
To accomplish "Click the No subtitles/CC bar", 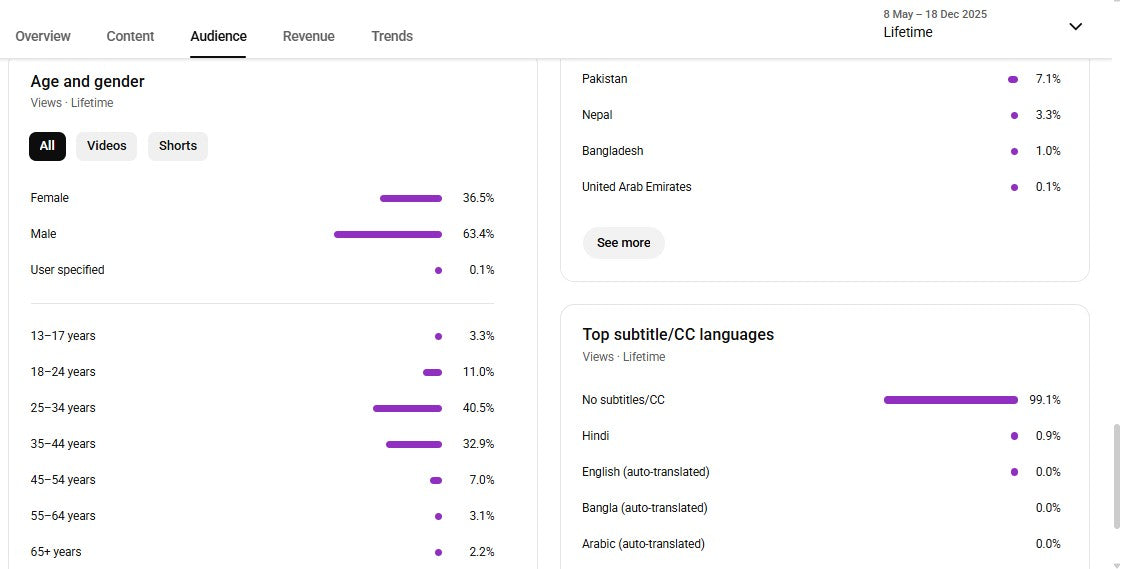I will (950, 400).
